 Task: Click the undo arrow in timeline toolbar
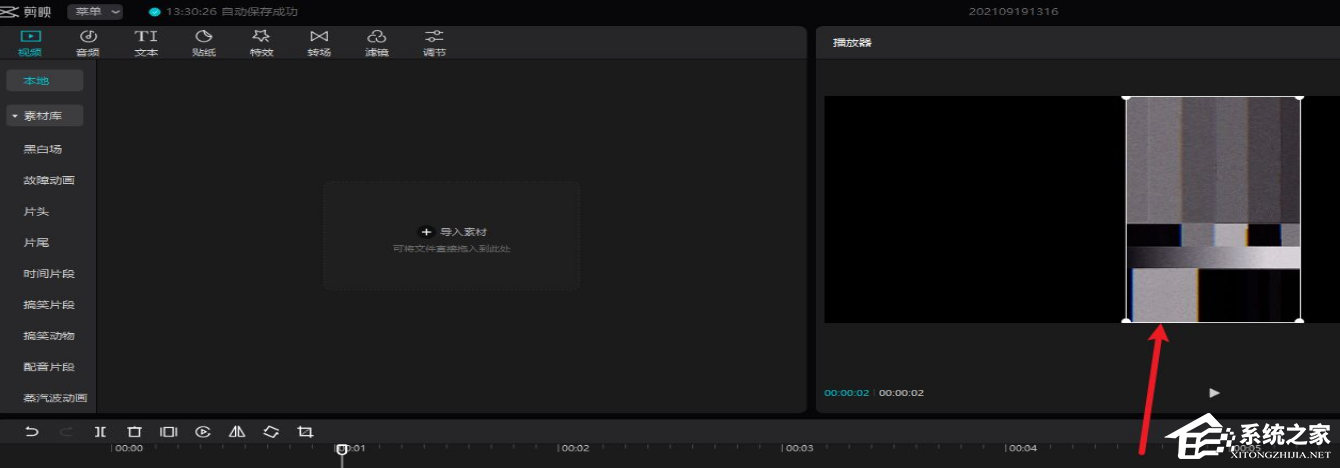[x=32, y=432]
